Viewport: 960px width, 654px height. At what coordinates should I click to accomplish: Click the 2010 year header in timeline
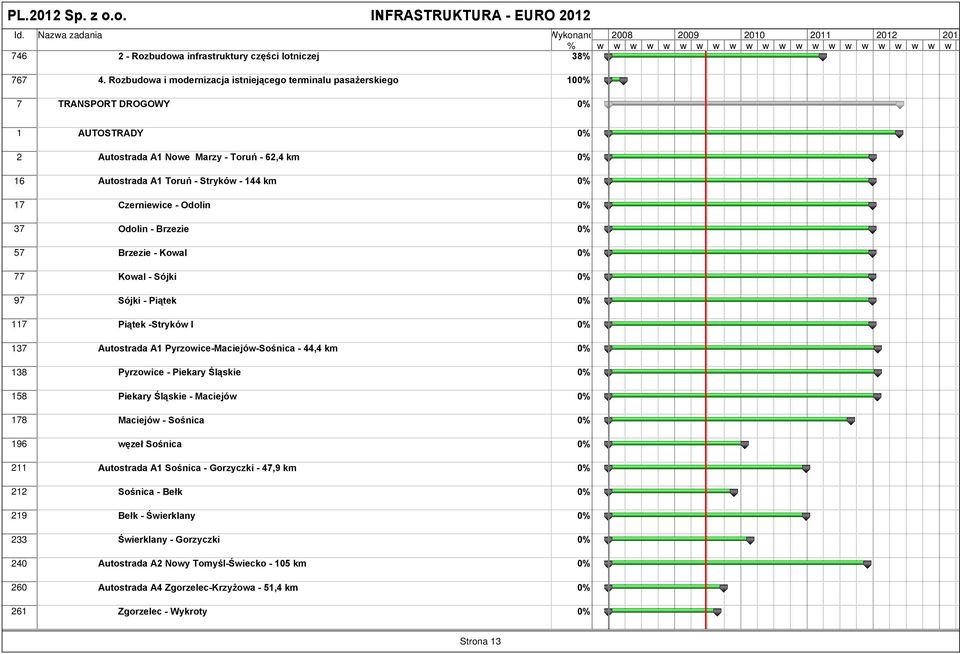coord(754,35)
